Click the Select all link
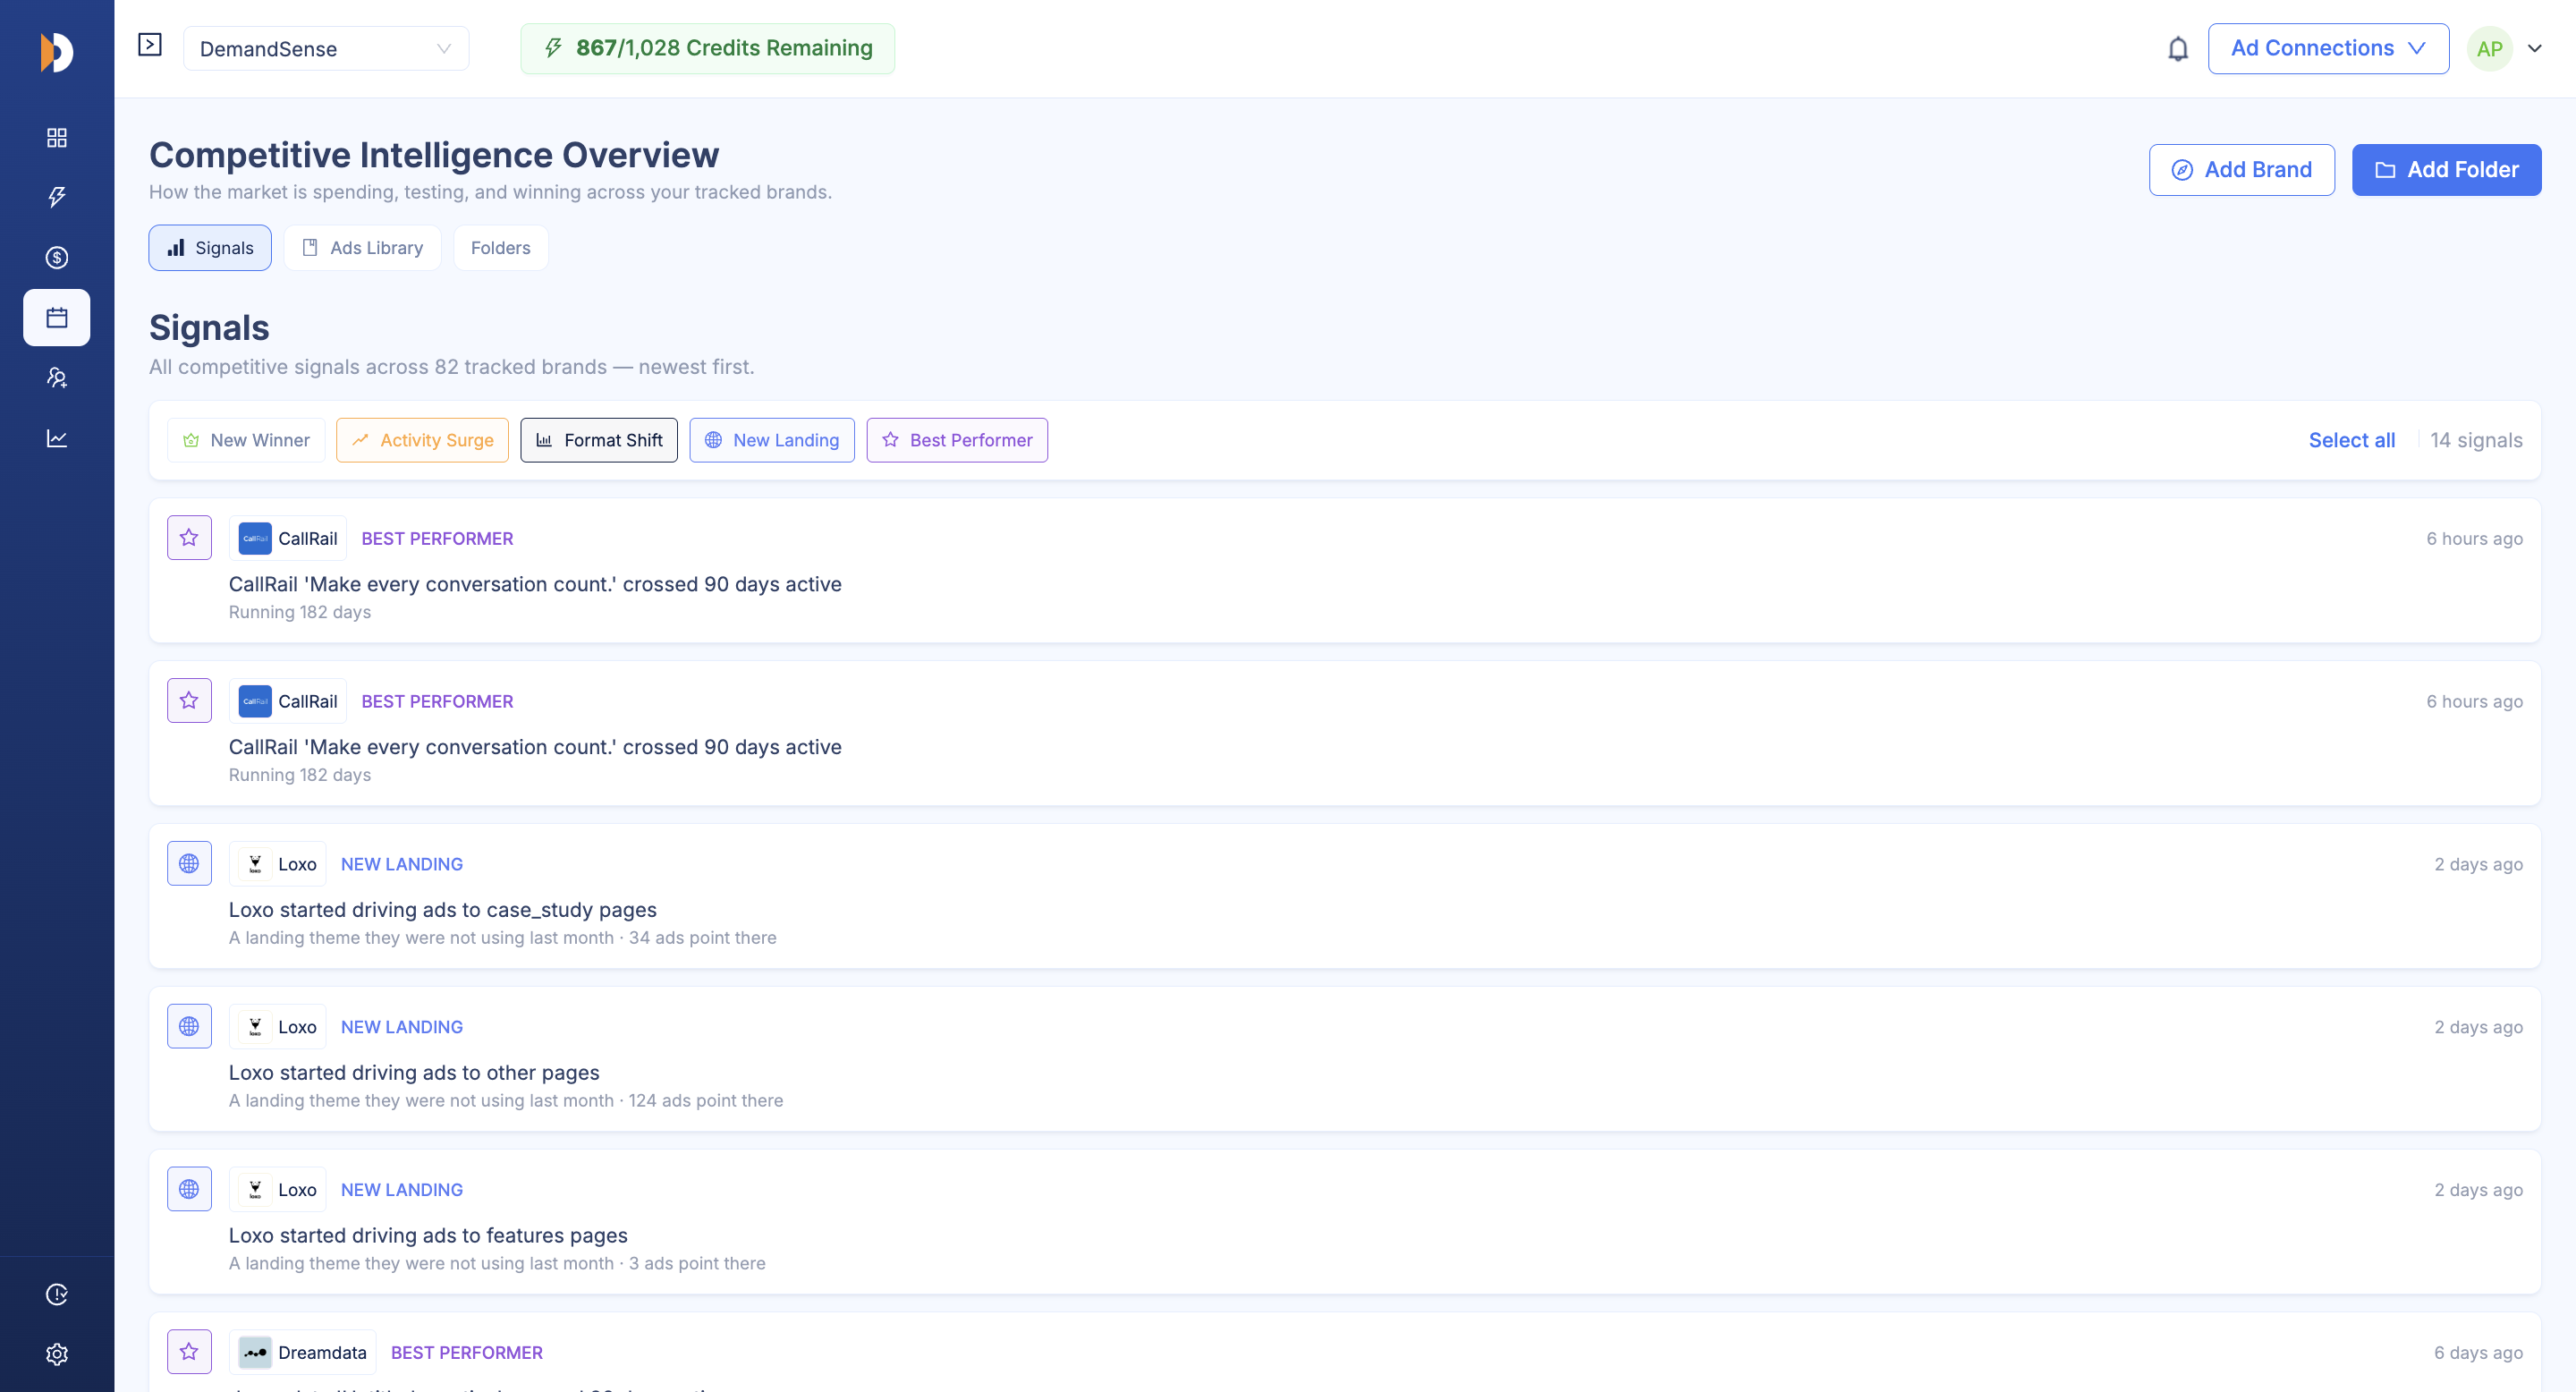This screenshot has width=2576, height=1392. pos(2351,440)
